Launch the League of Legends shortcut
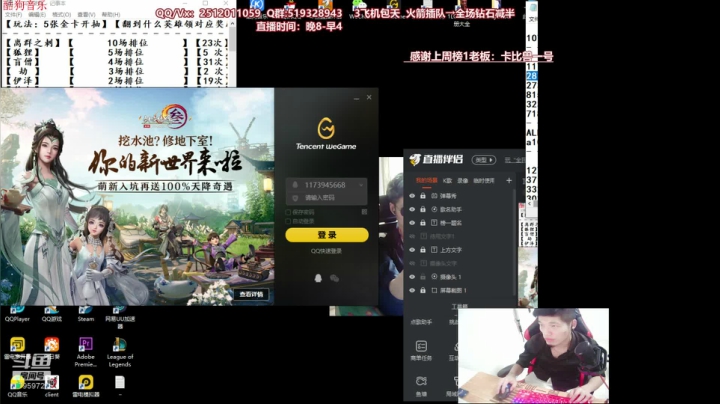Screen dimensions: 720x404 click(x=120, y=352)
